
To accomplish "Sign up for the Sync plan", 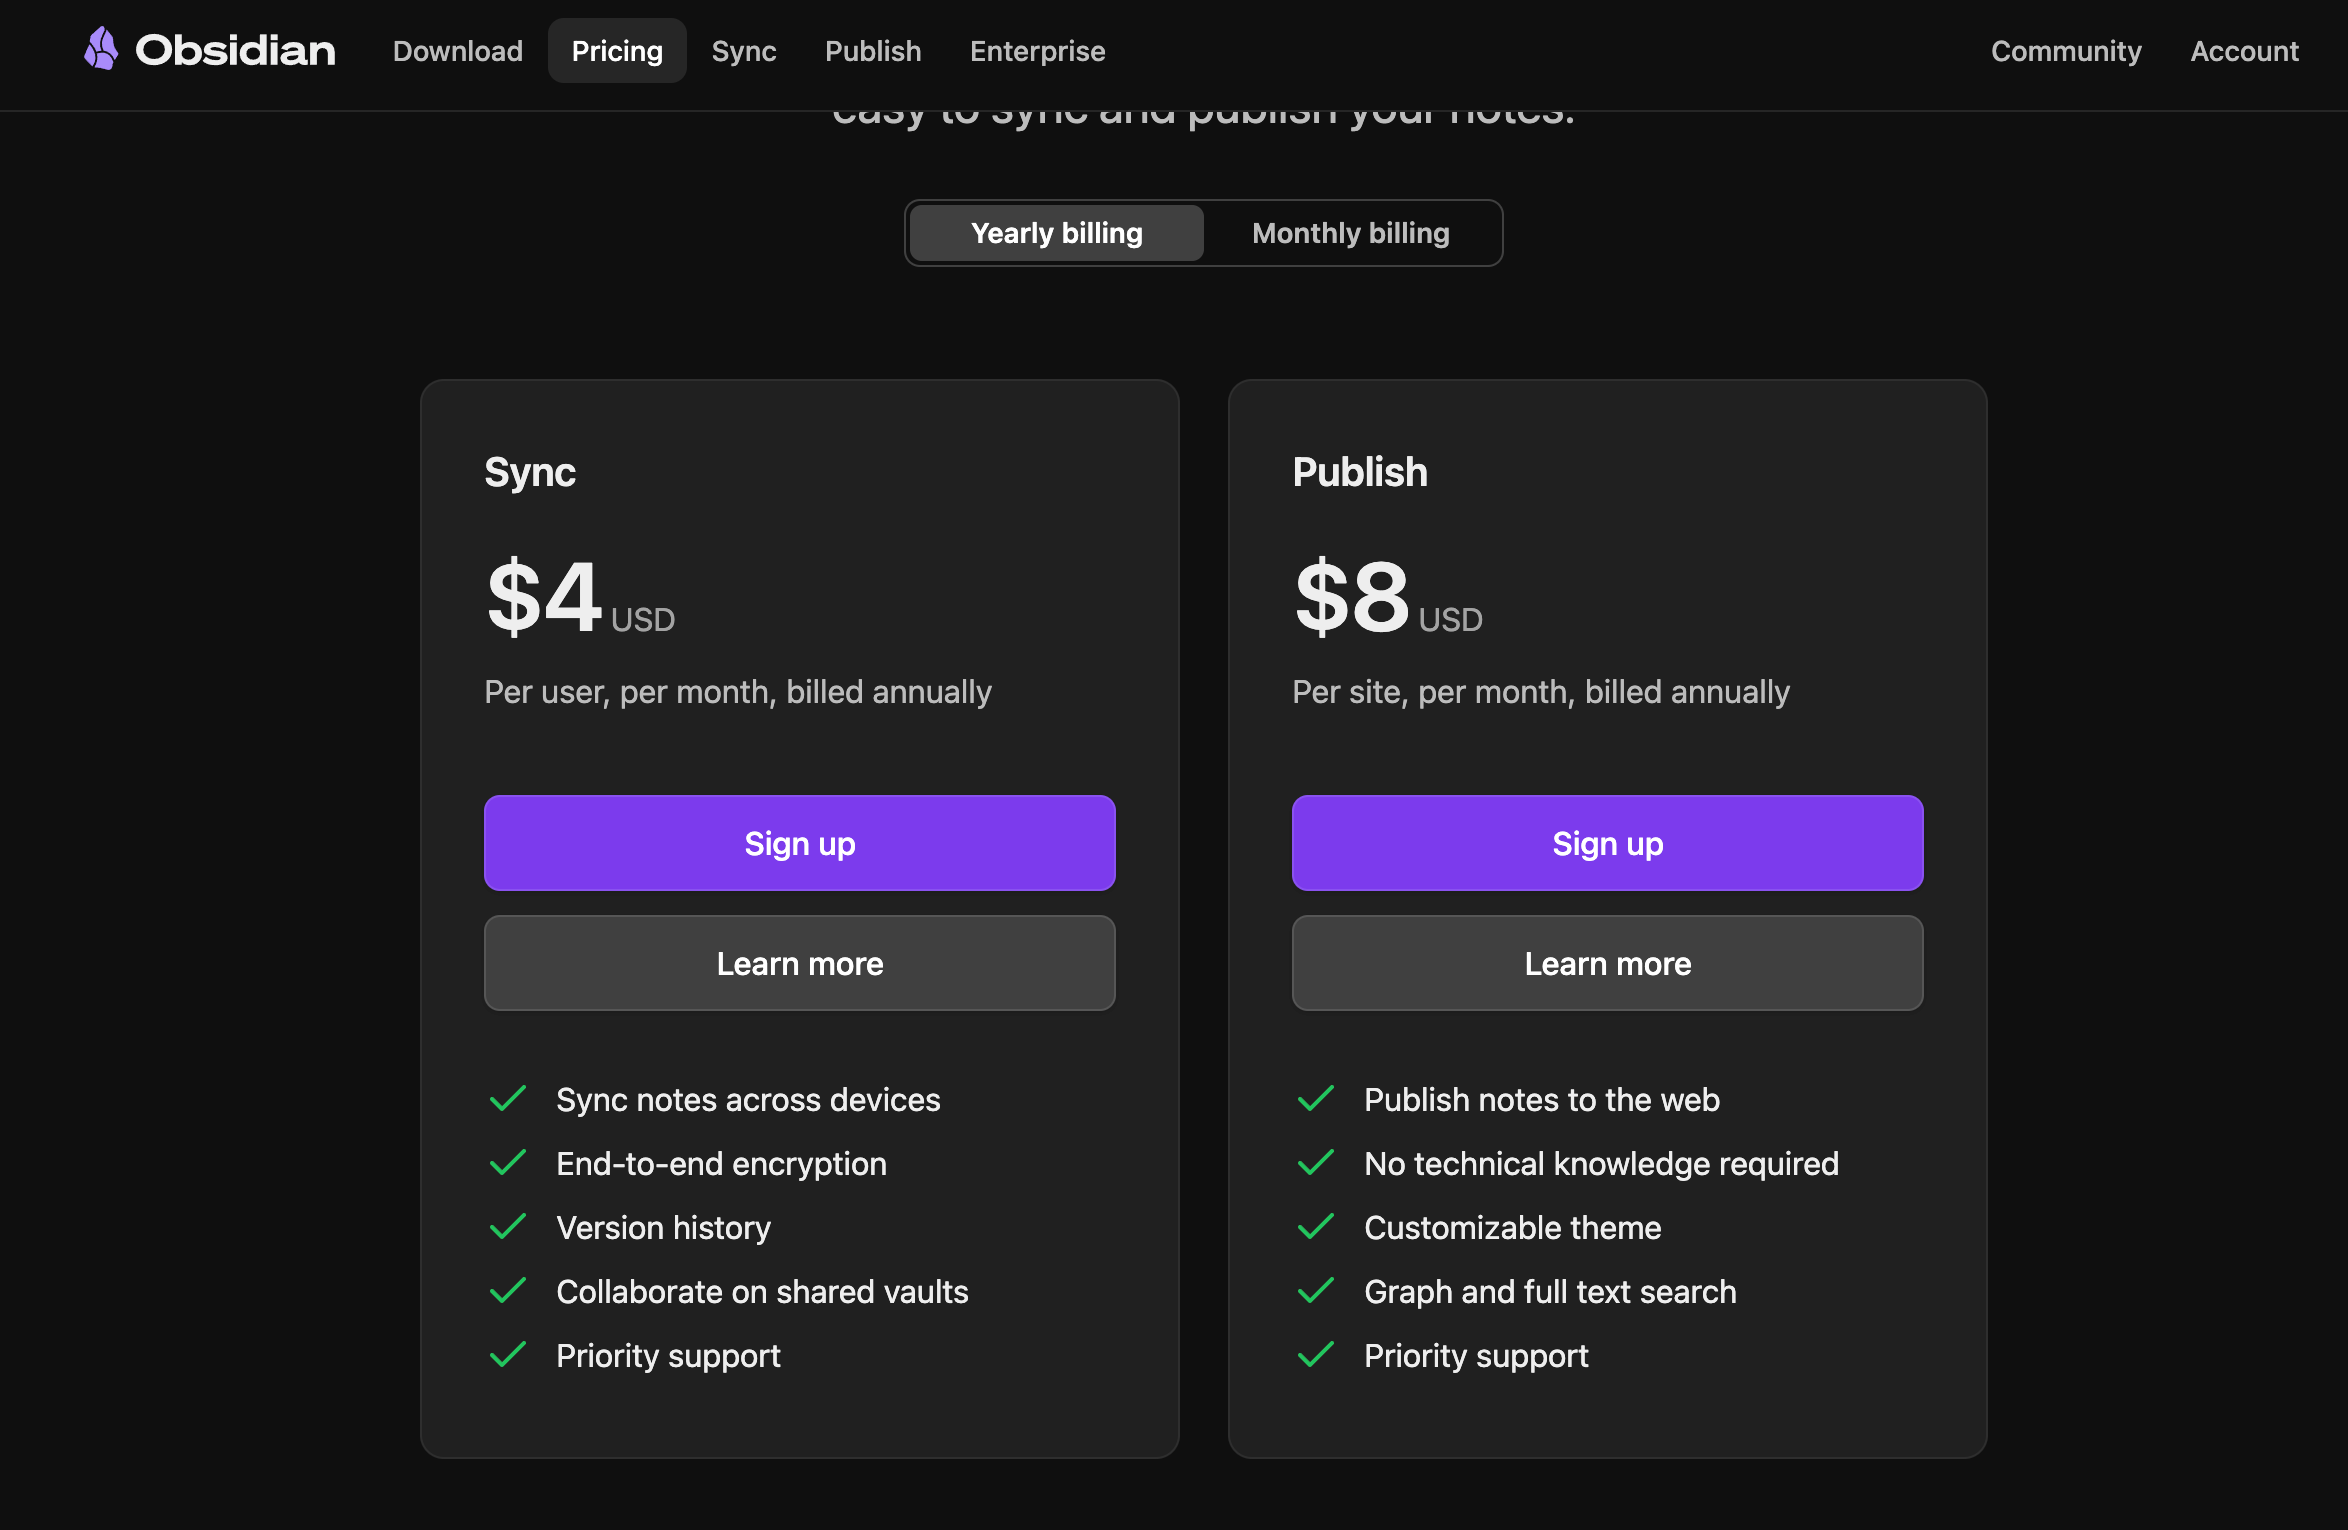I will pyautogui.click(x=799, y=843).
